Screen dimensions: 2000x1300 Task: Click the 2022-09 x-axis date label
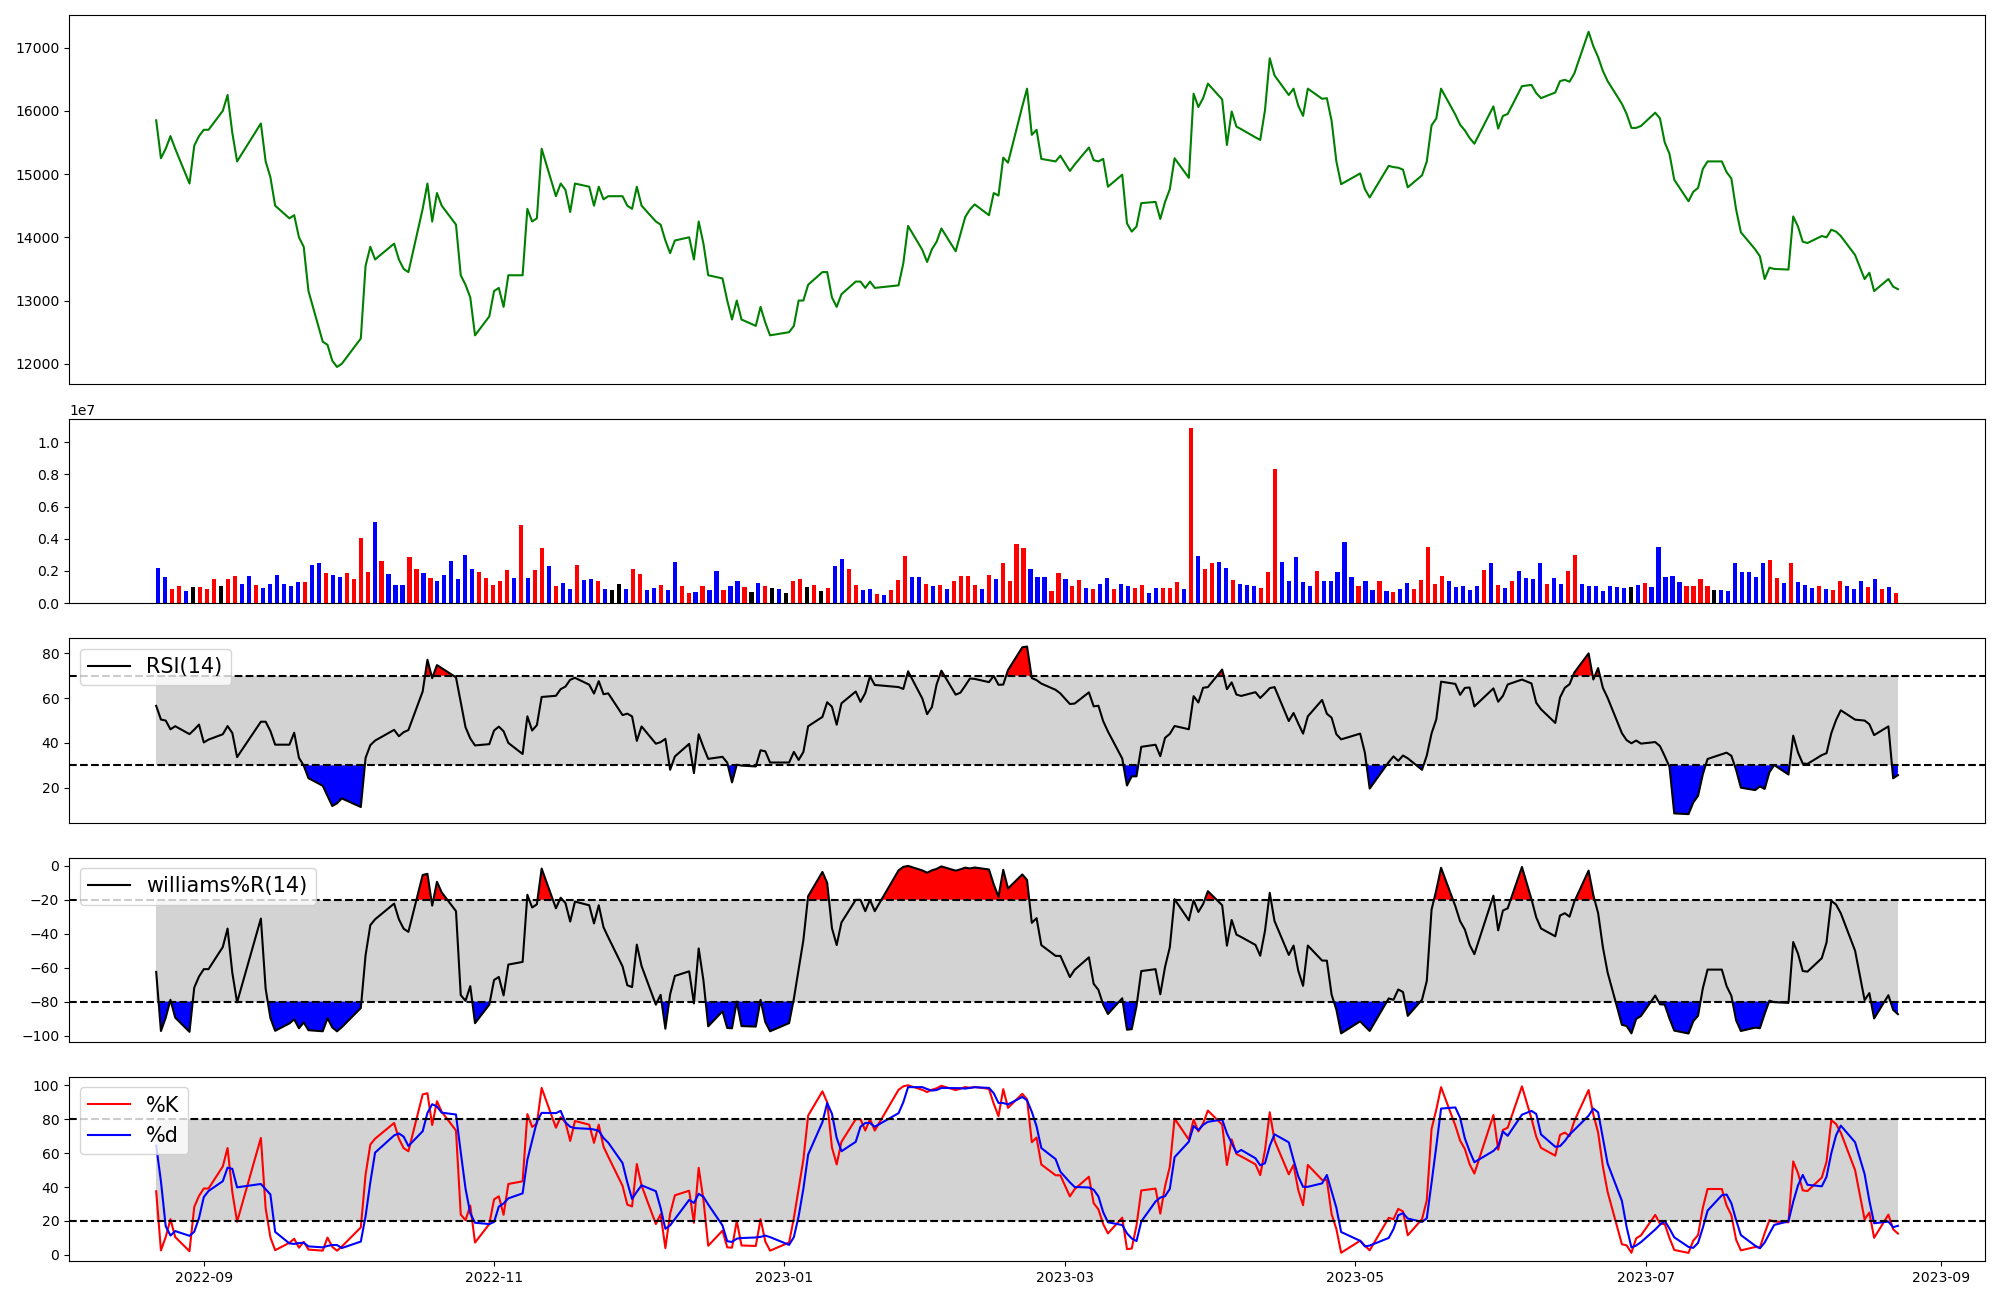[203, 1277]
